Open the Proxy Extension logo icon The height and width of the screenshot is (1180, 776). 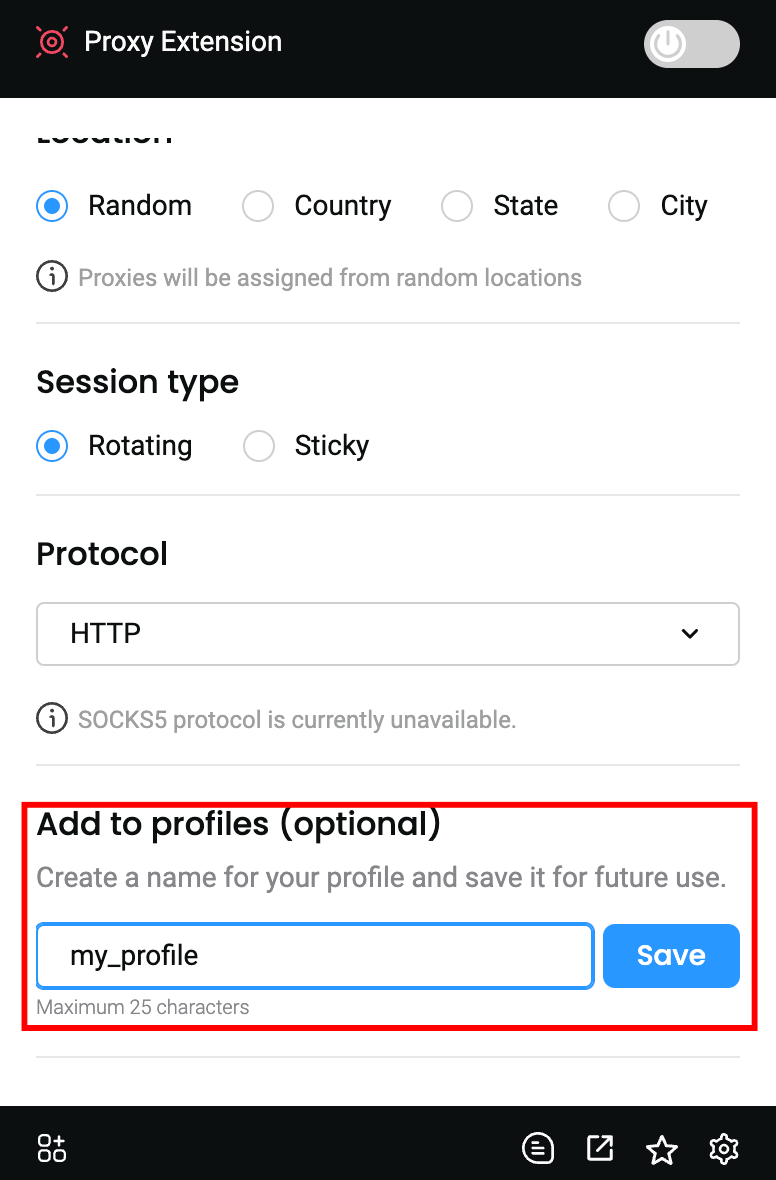(x=51, y=43)
